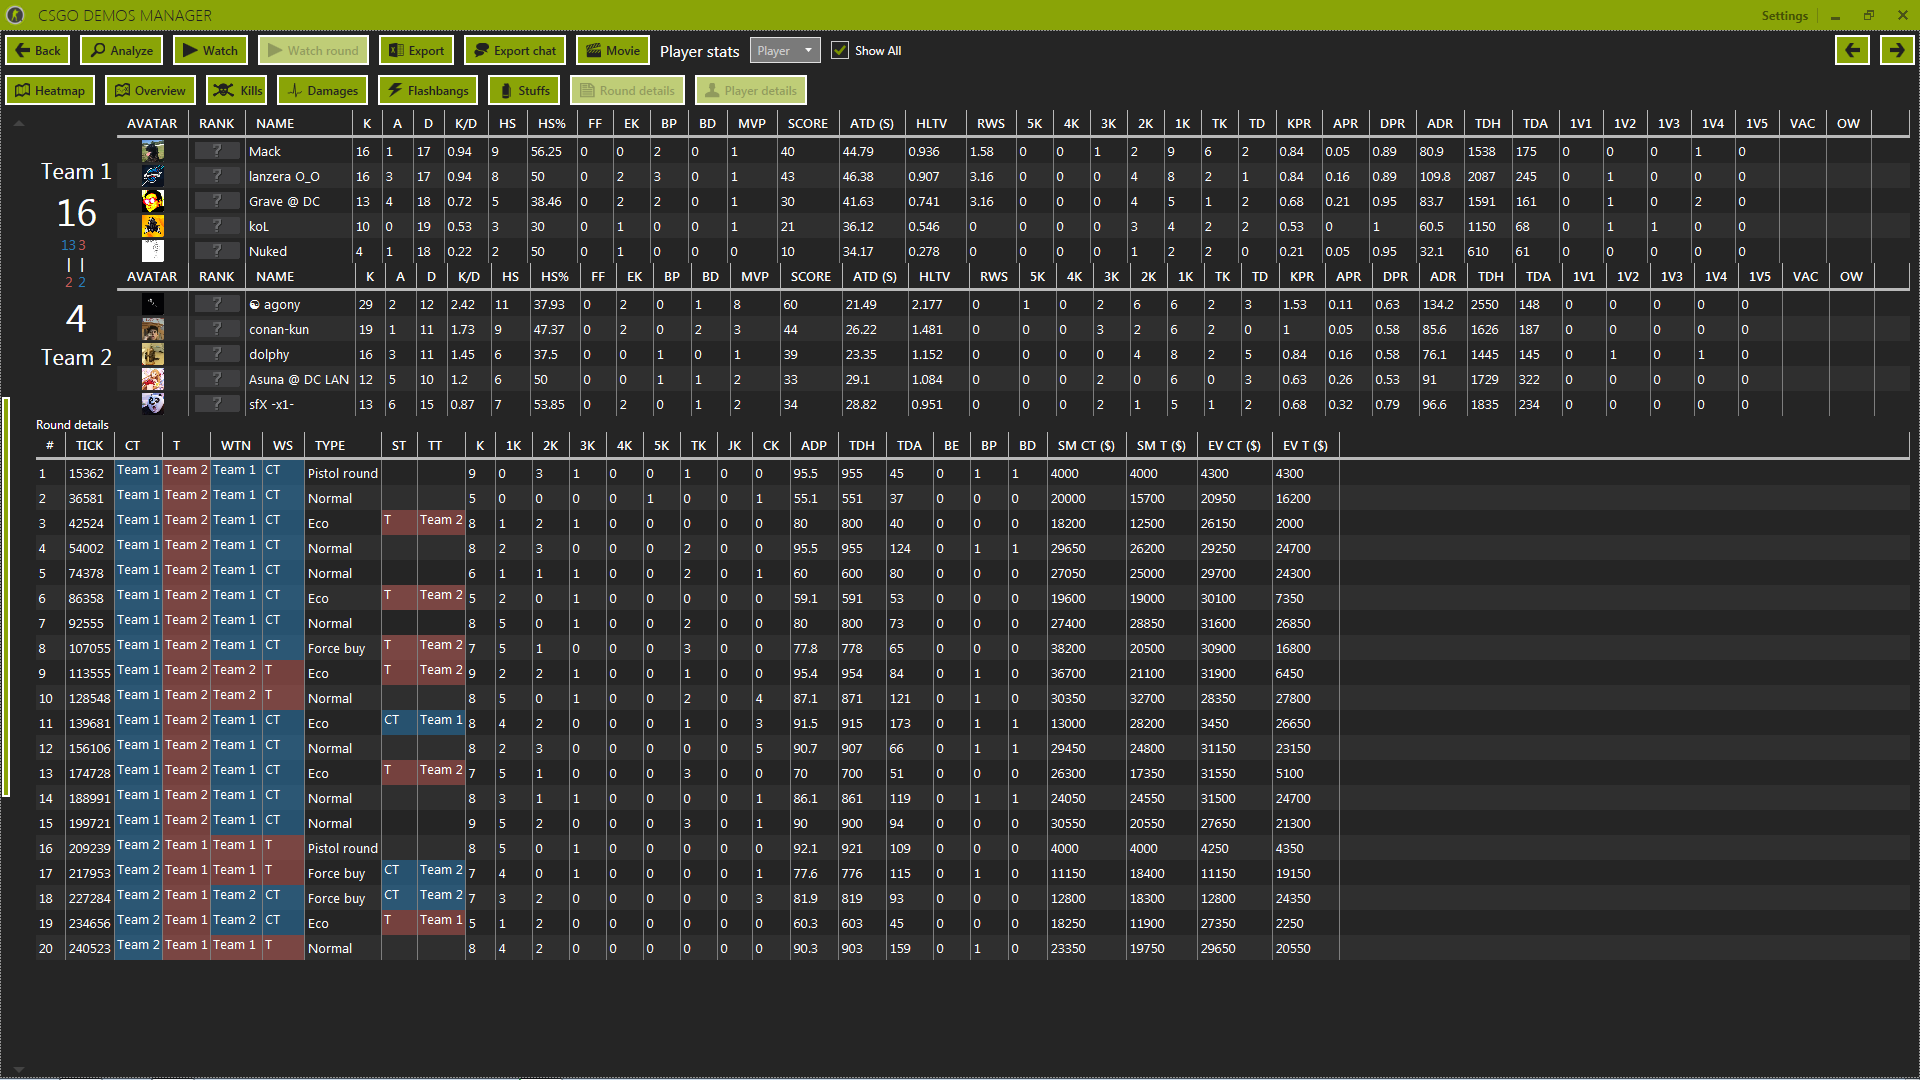Viewport: 1920px width, 1080px height.
Task: Click agony's HLTV rating 2.177
Action: pyautogui.click(x=927, y=304)
